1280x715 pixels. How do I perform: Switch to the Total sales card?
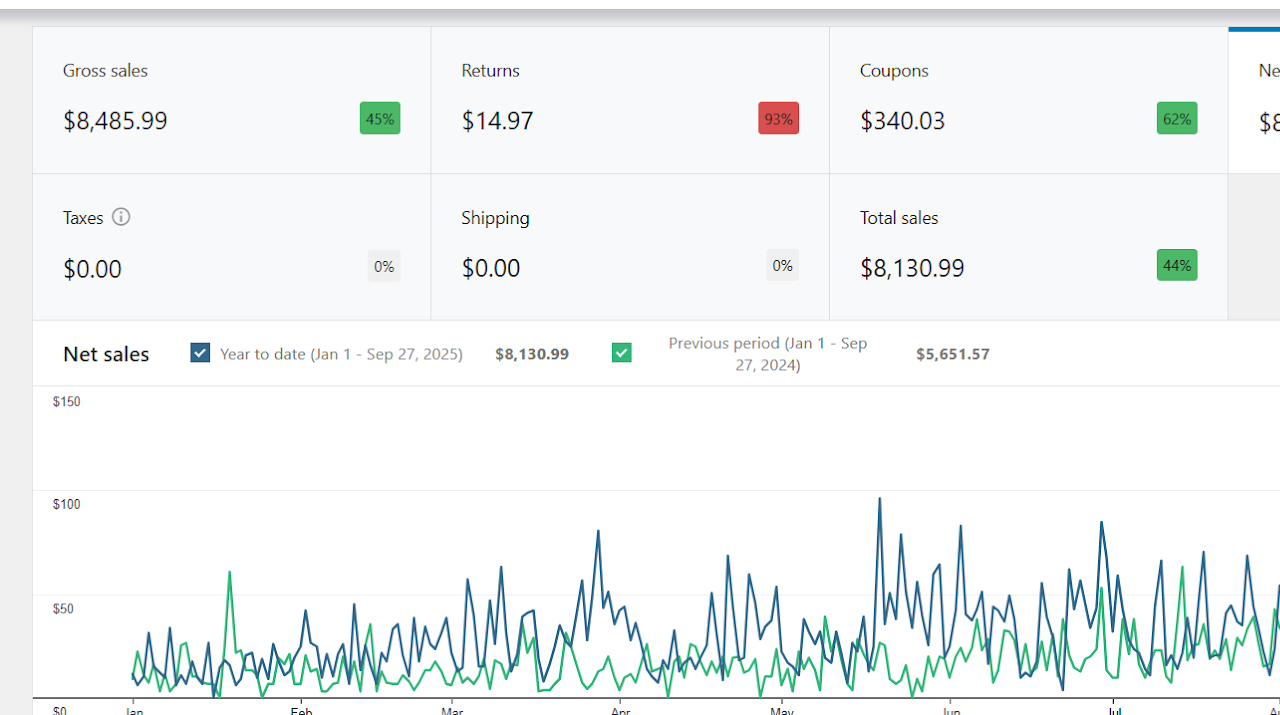1028,247
